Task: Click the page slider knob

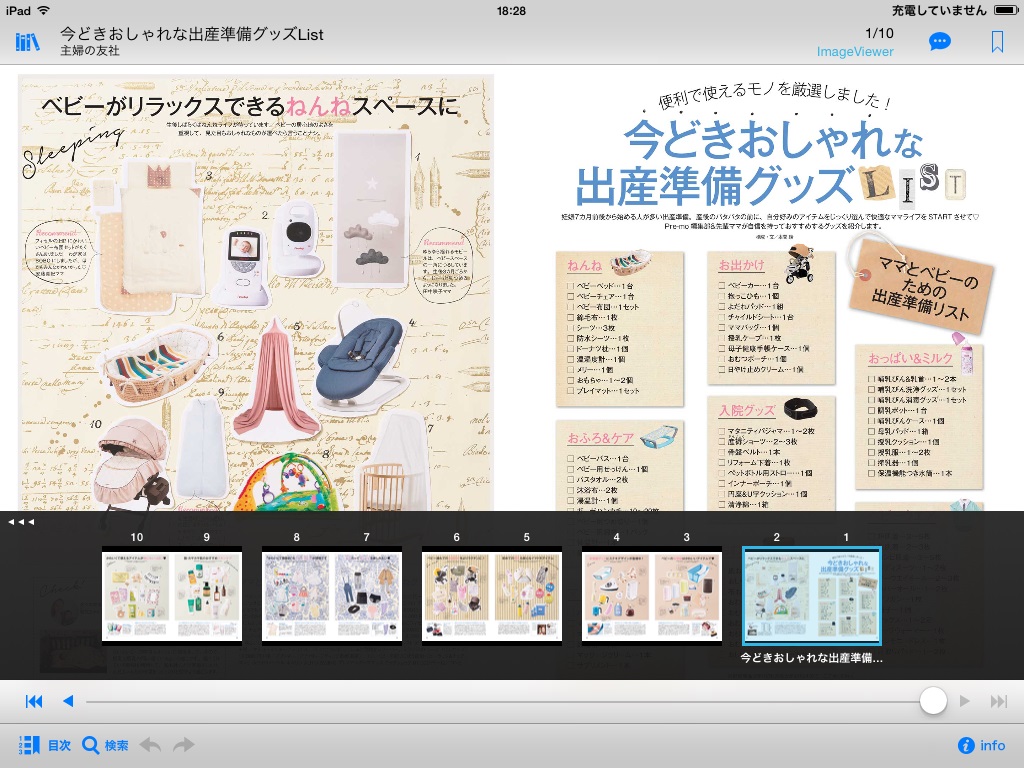Action: click(x=933, y=701)
